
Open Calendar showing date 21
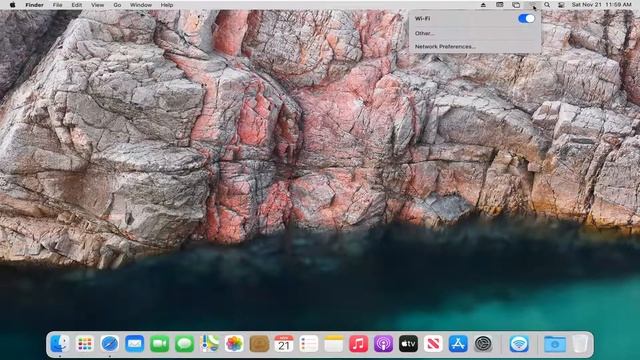284,344
